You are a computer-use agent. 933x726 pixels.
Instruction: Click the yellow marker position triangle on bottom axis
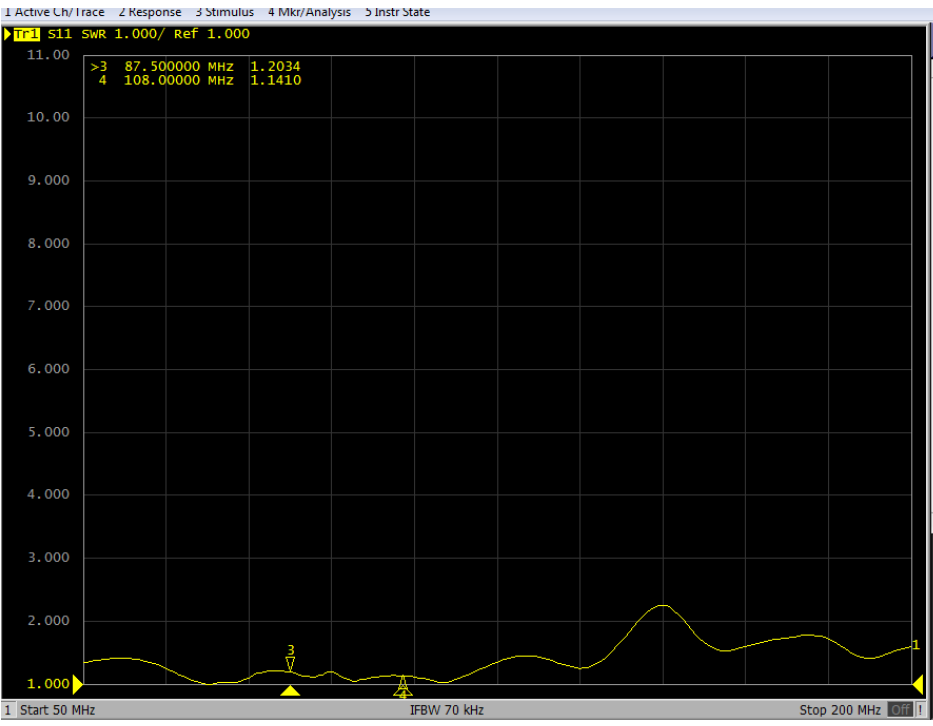(x=290, y=691)
